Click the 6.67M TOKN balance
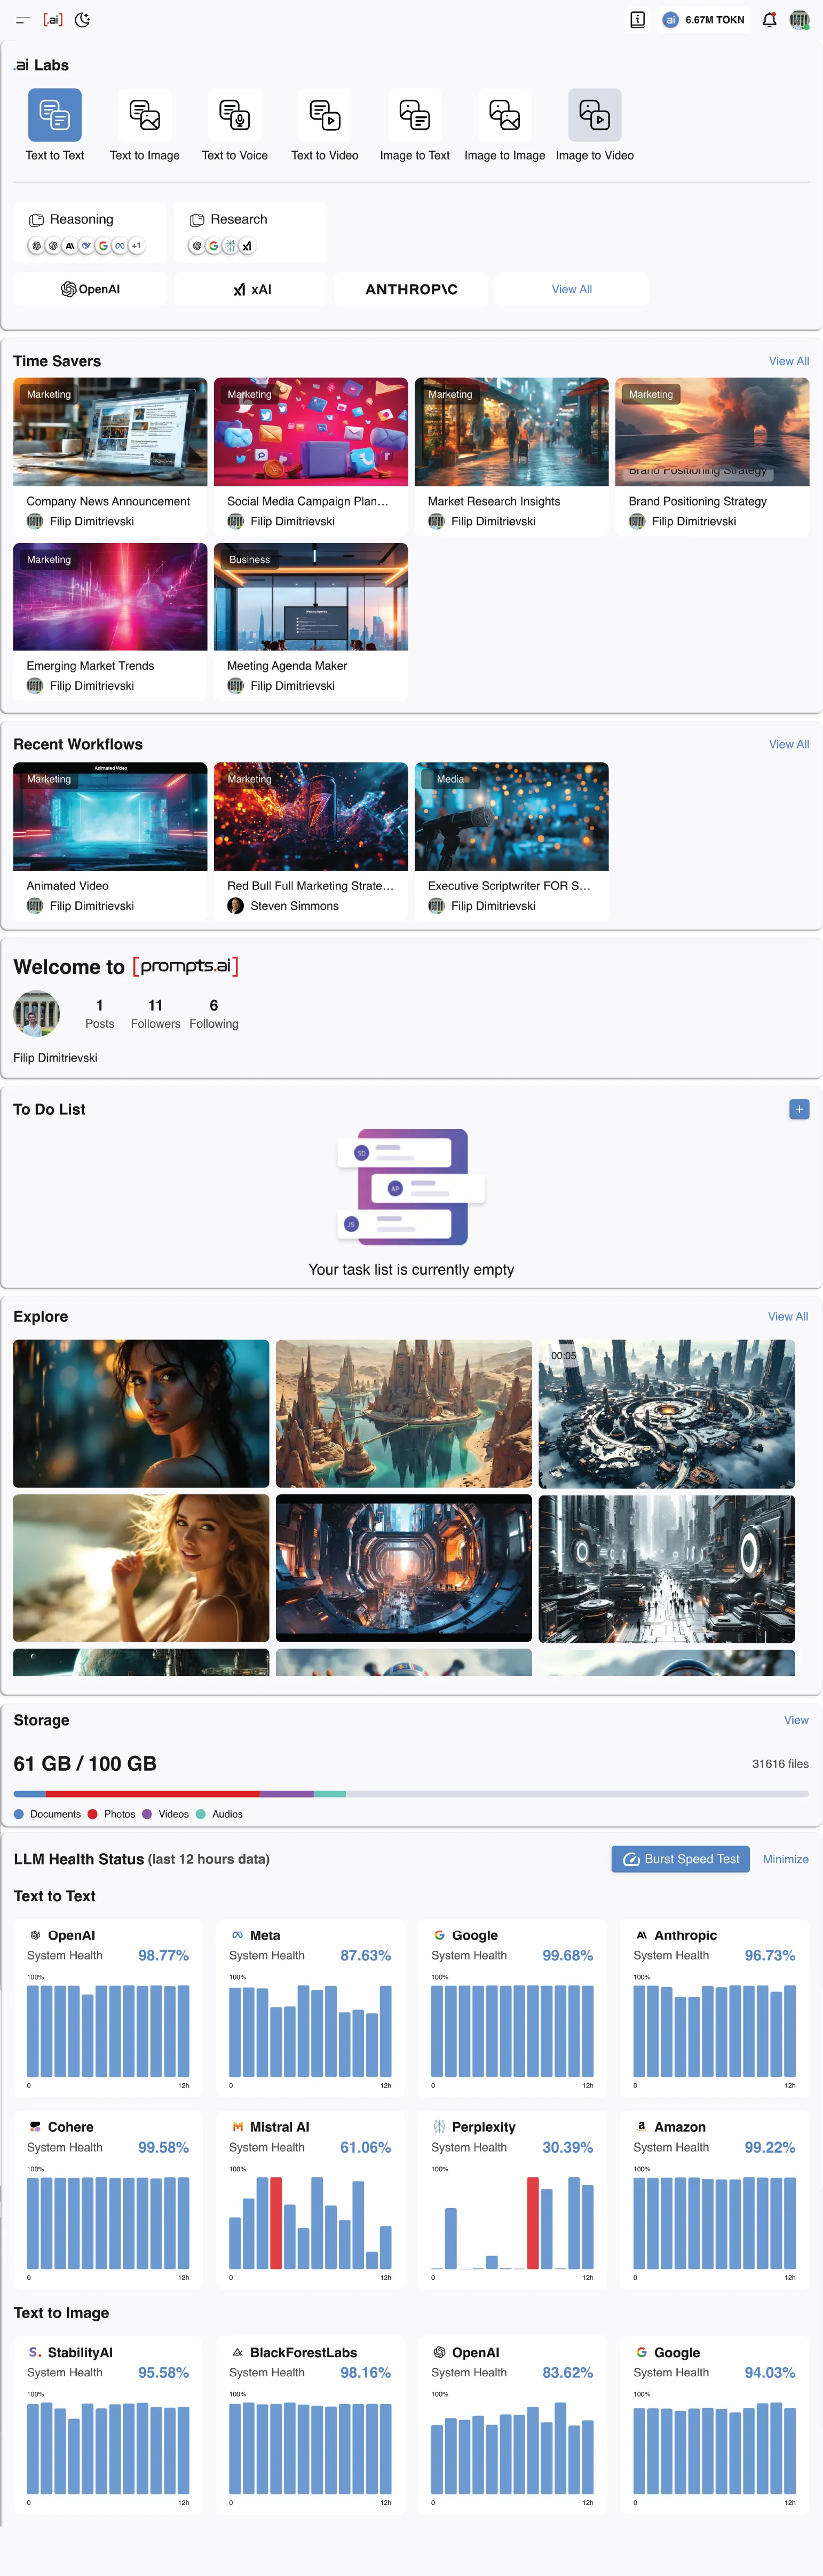 (704, 19)
